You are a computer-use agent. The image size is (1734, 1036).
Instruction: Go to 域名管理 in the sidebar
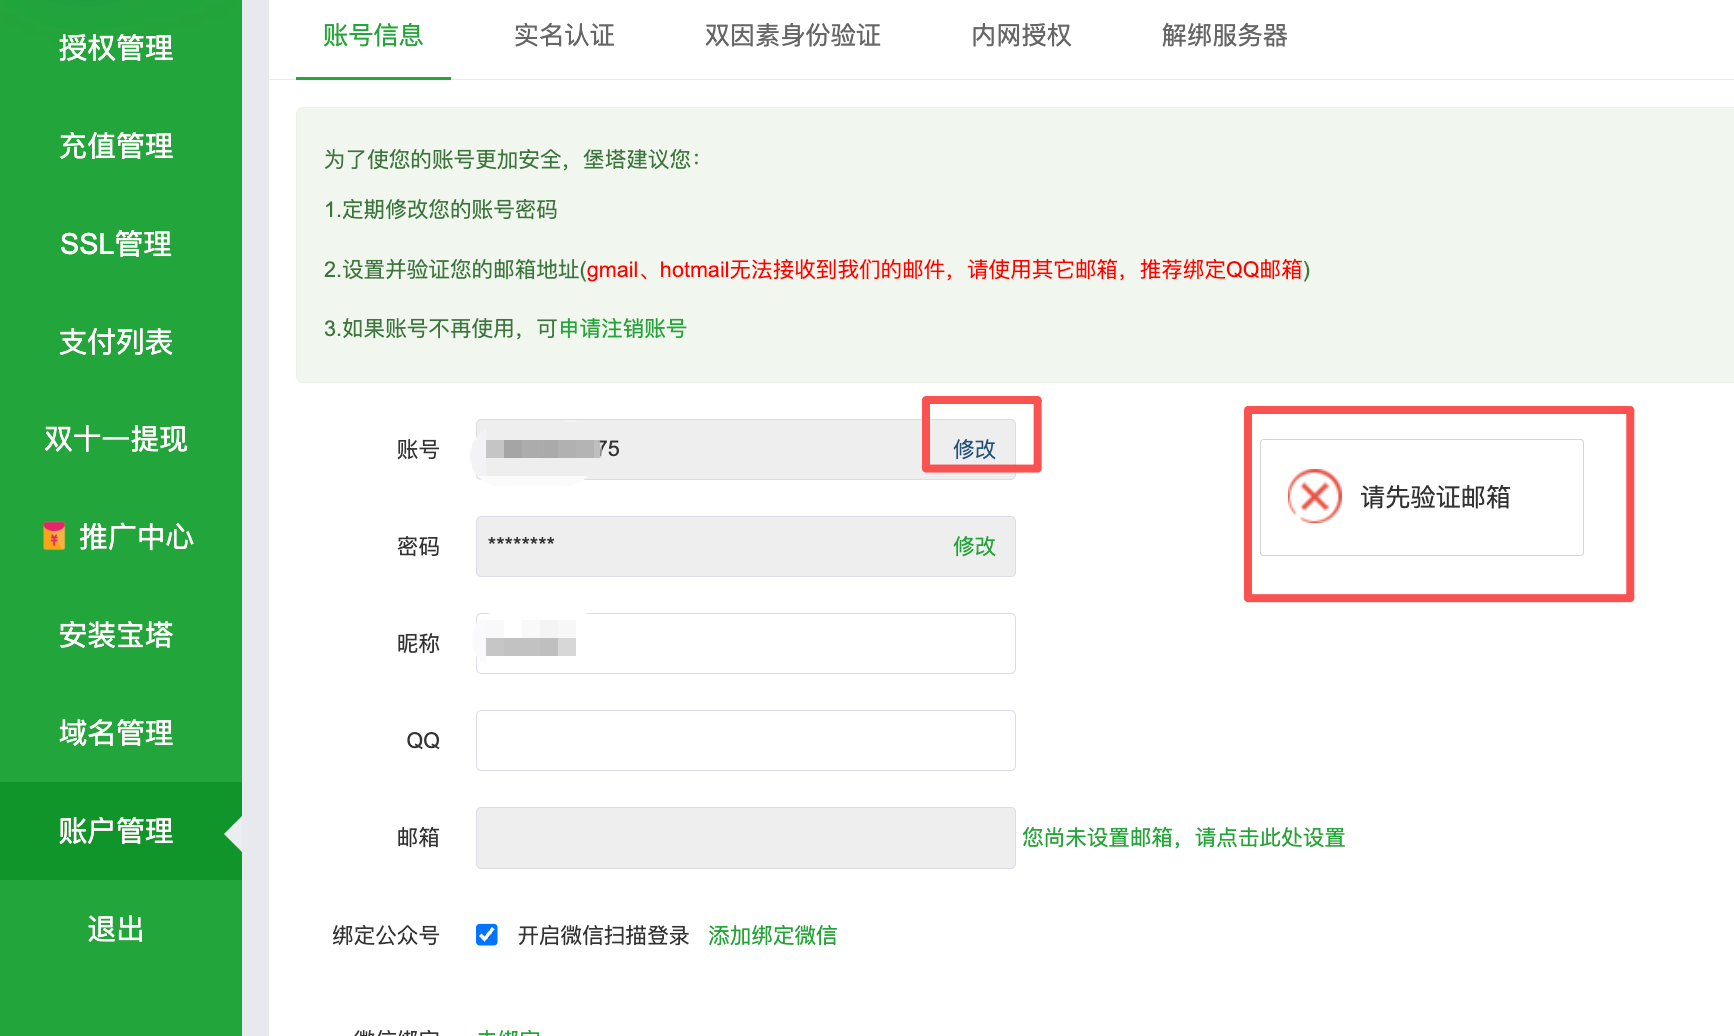click(x=116, y=733)
